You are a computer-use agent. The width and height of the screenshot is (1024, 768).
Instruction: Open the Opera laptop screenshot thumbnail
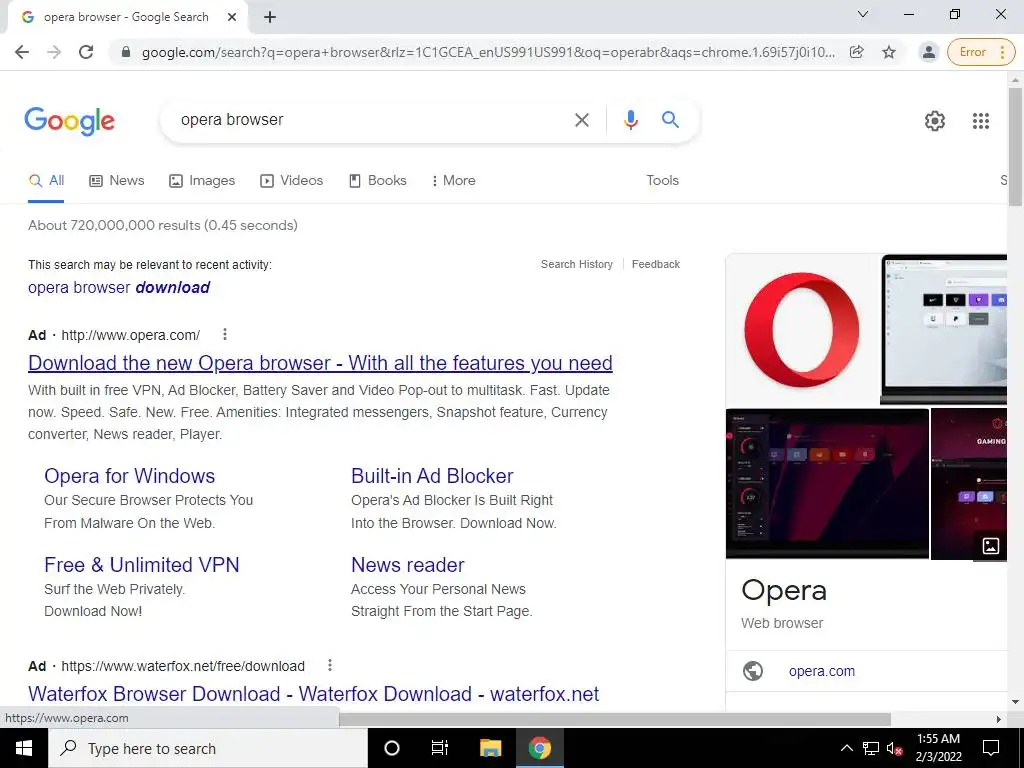[944, 330]
